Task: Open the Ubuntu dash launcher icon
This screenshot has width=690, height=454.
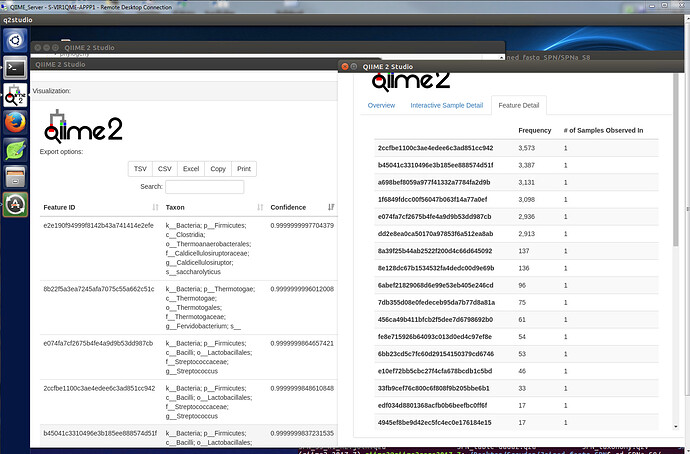Action: tap(15, 41)
